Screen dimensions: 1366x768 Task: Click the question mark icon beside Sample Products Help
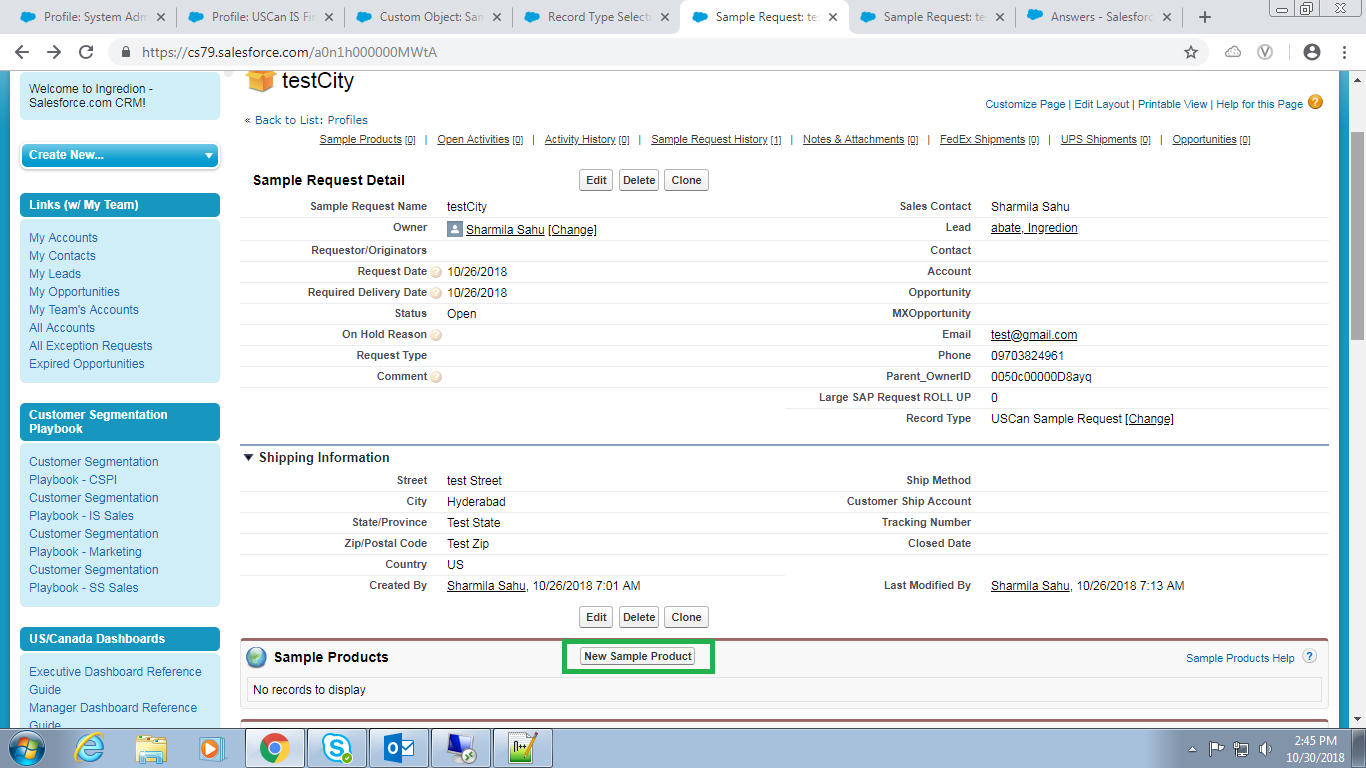(1309, 657)
